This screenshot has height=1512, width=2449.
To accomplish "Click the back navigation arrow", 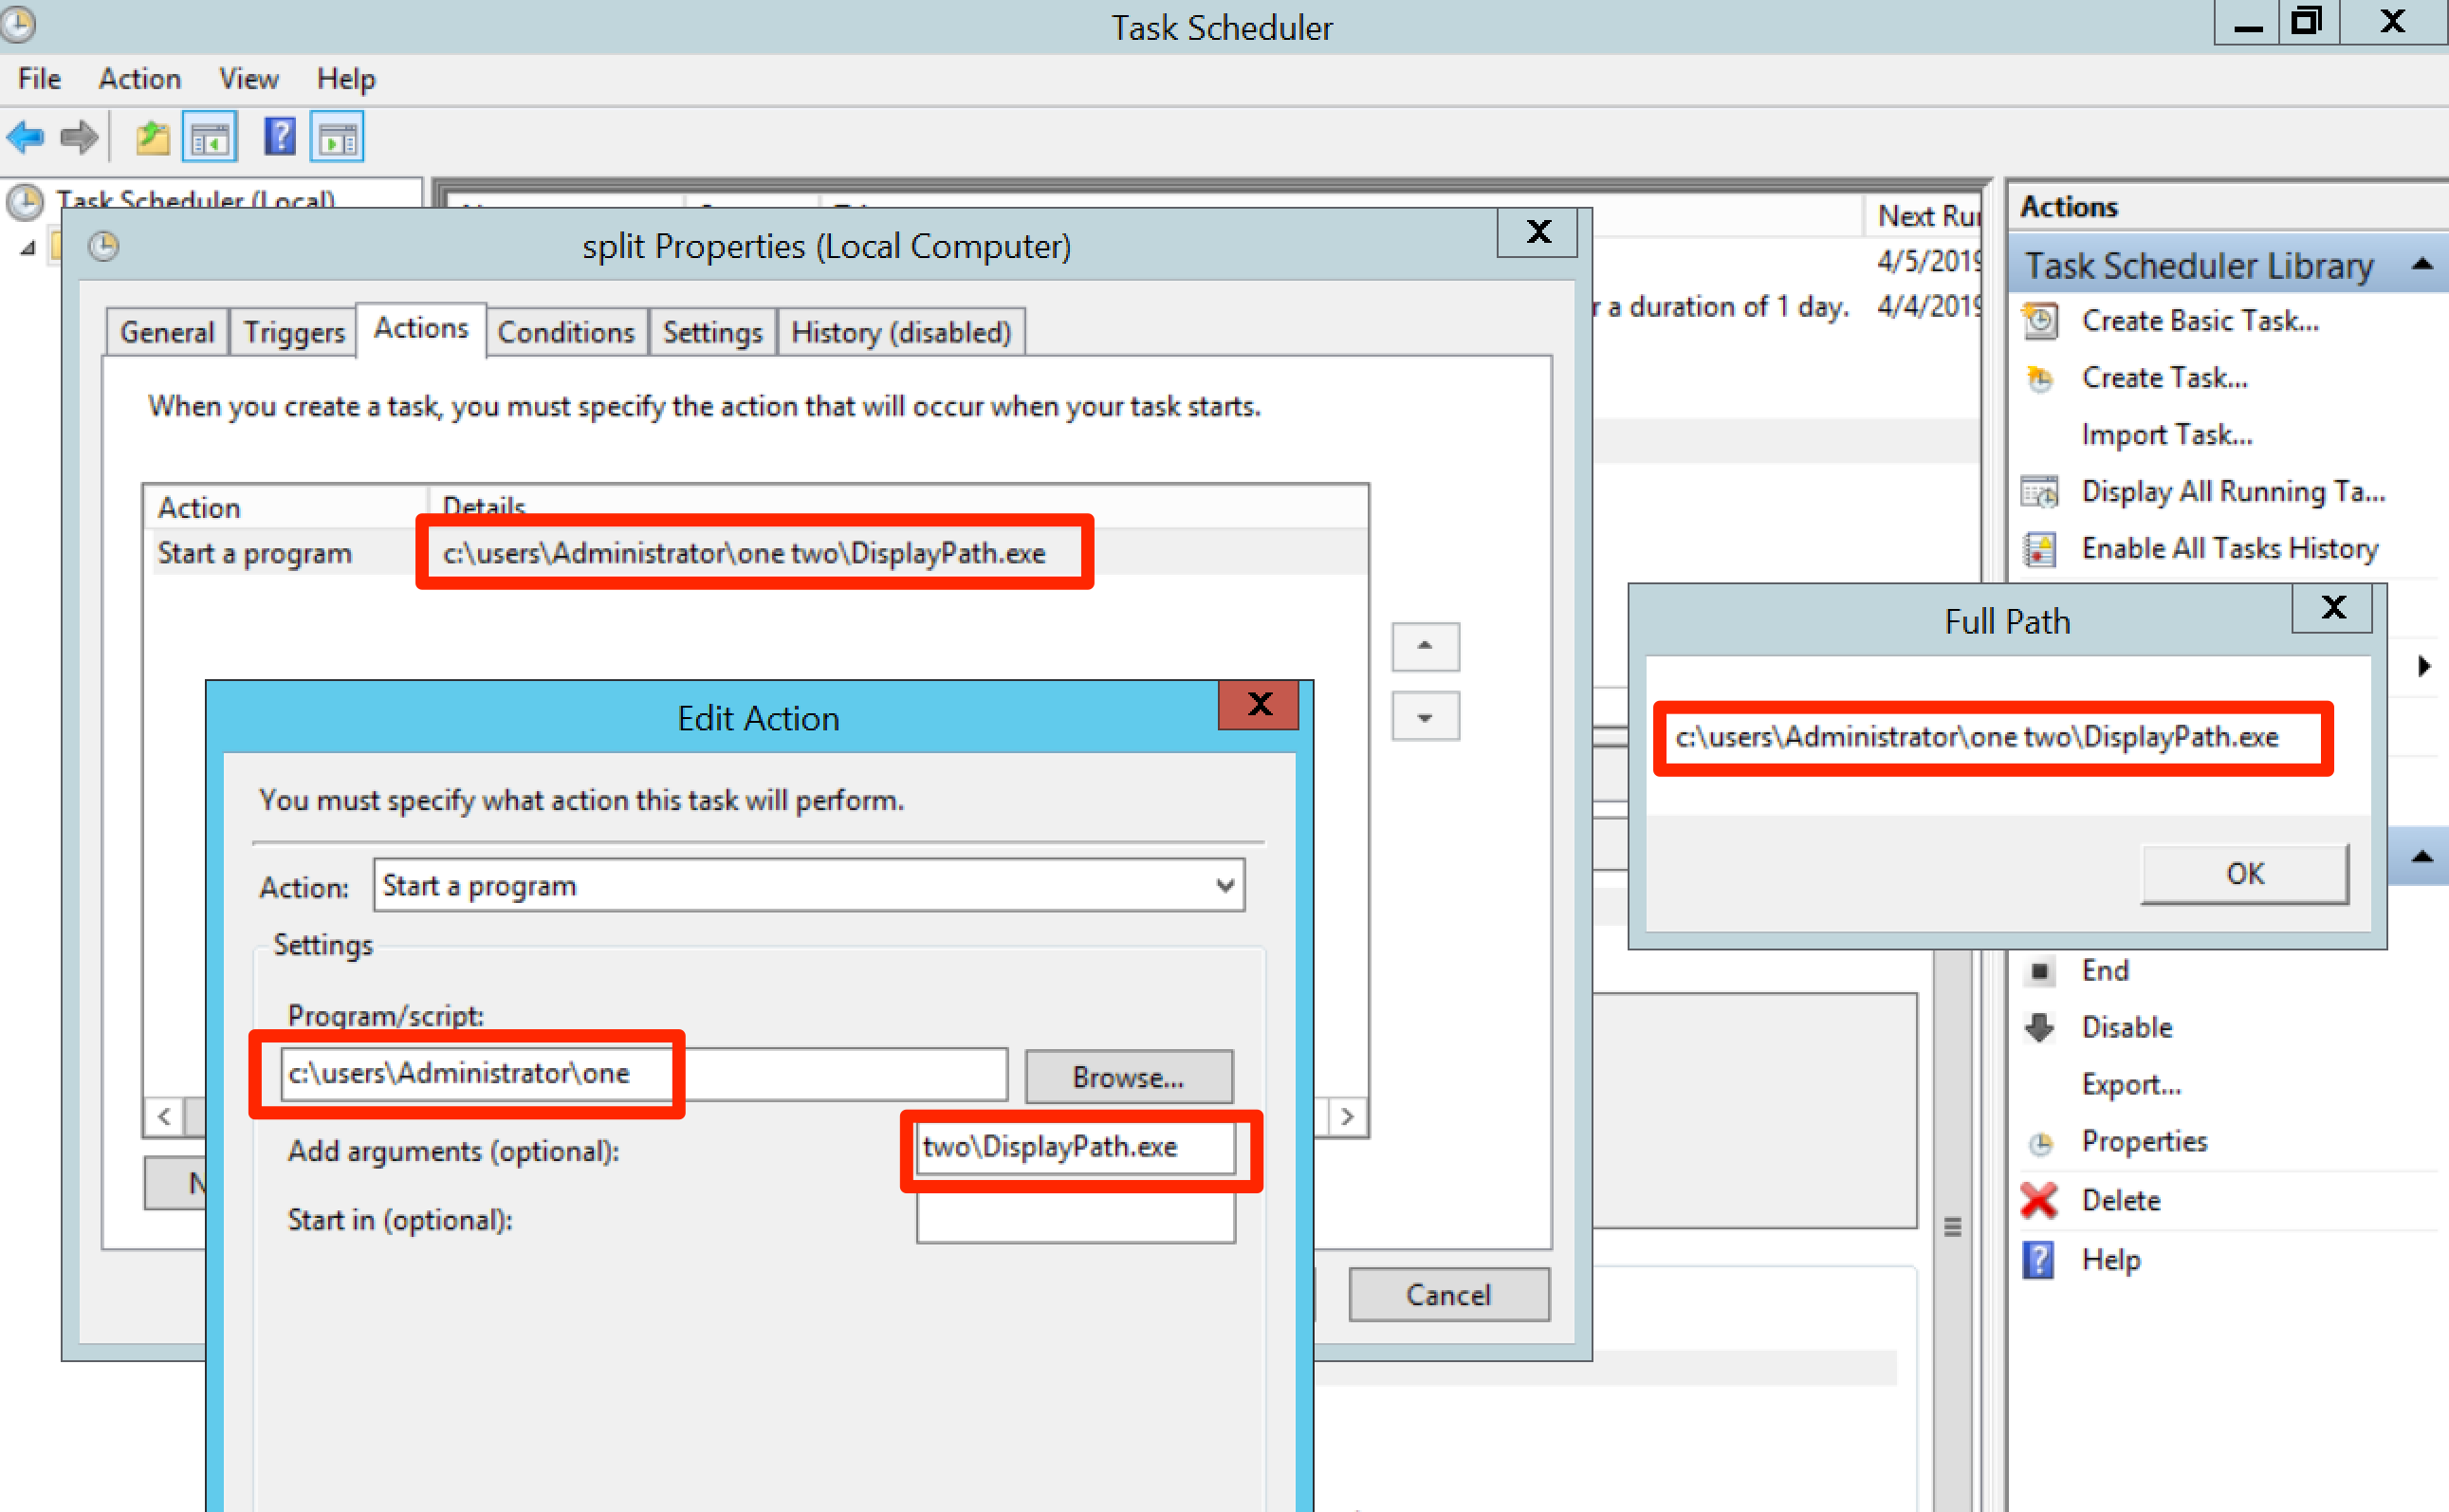I will point(25,137).
